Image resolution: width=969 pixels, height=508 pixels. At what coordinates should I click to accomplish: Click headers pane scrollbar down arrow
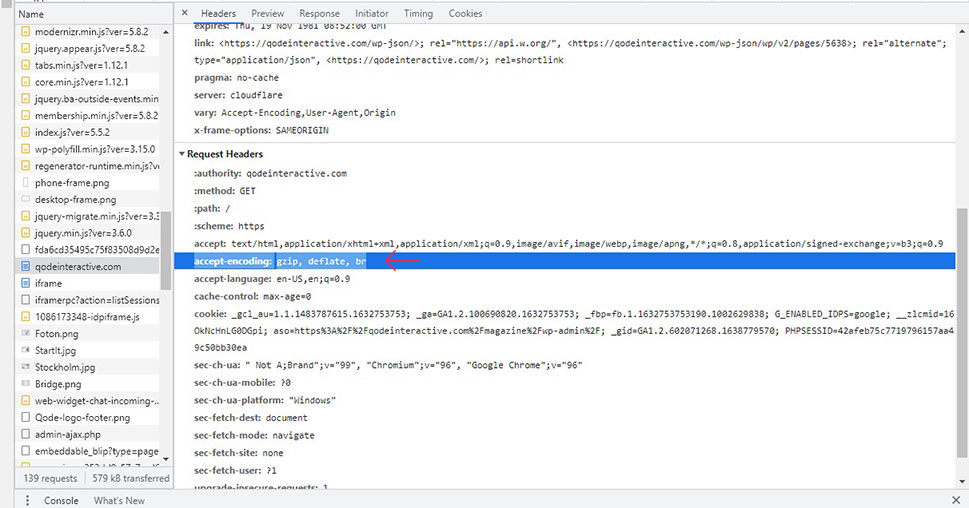(x=962, y=481)
